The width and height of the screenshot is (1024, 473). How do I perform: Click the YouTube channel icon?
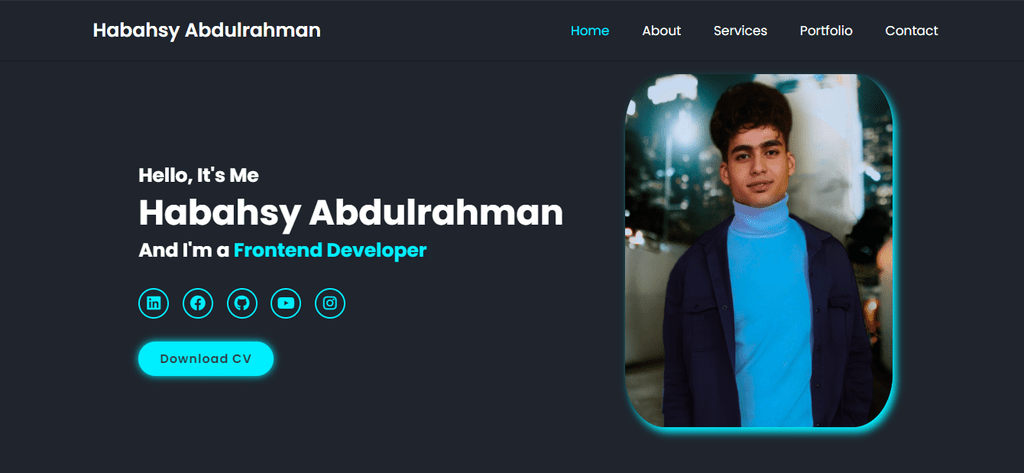point(286,303)
